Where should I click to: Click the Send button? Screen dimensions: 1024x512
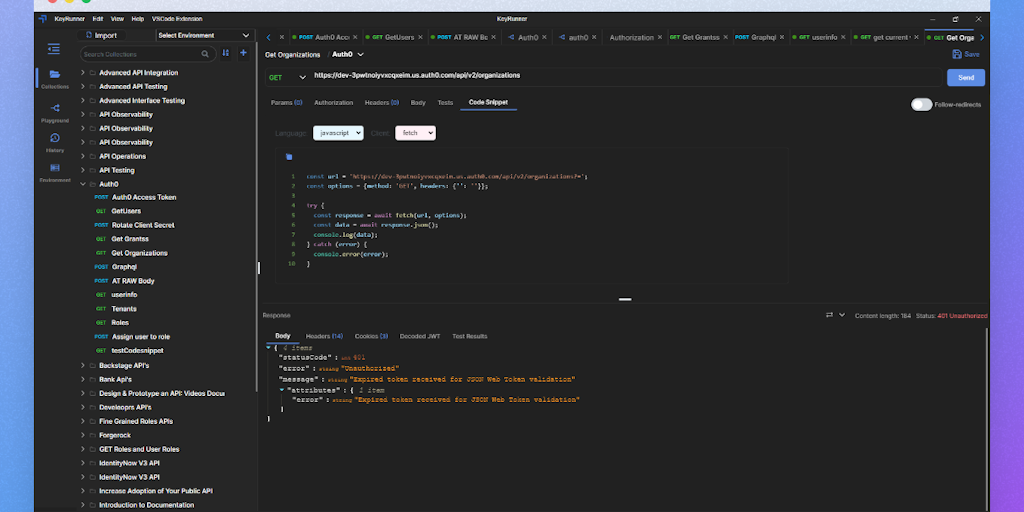coord(965,77)
